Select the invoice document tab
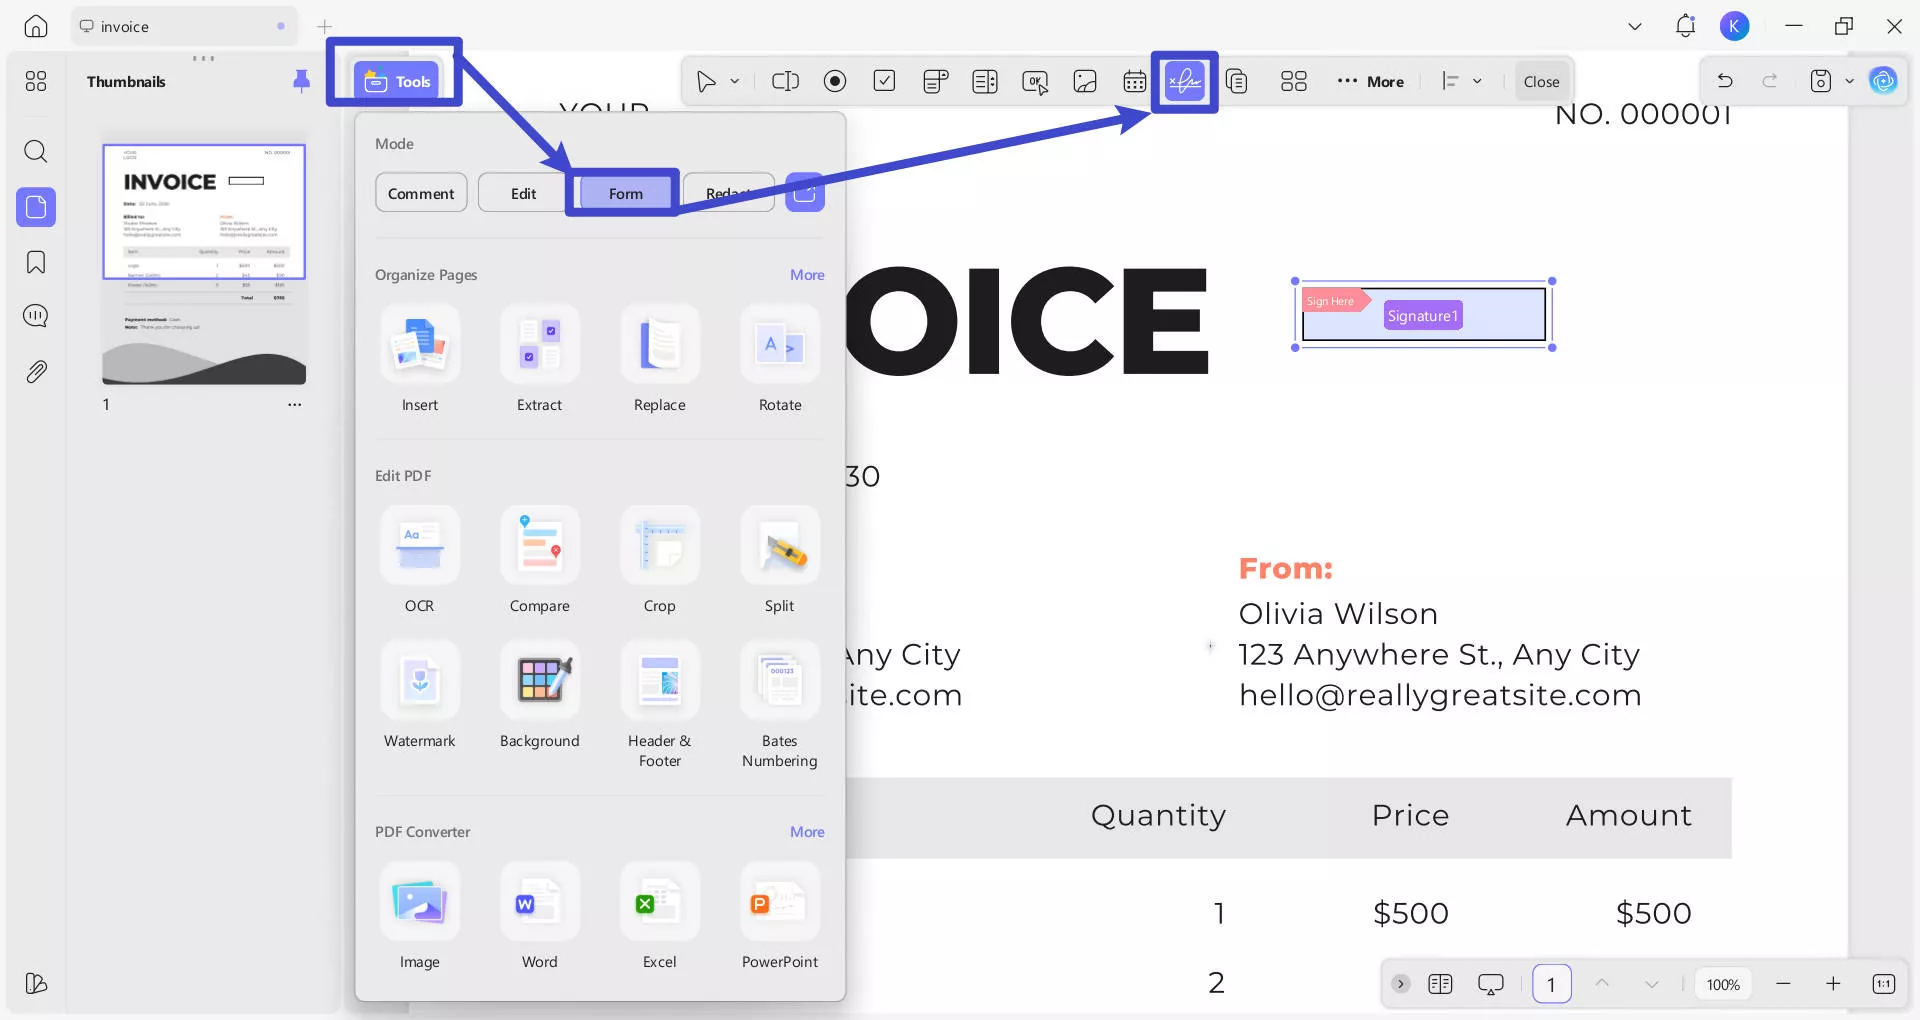Viewport: 1920px width, 1020px height. (184, 27)
